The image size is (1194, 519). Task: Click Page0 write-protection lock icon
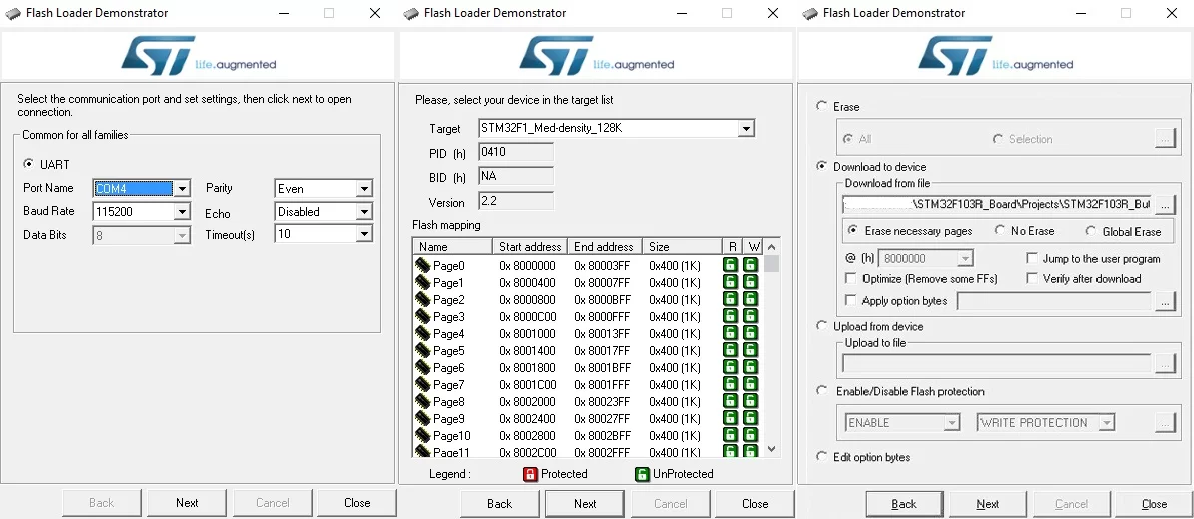tap(751, 266)
